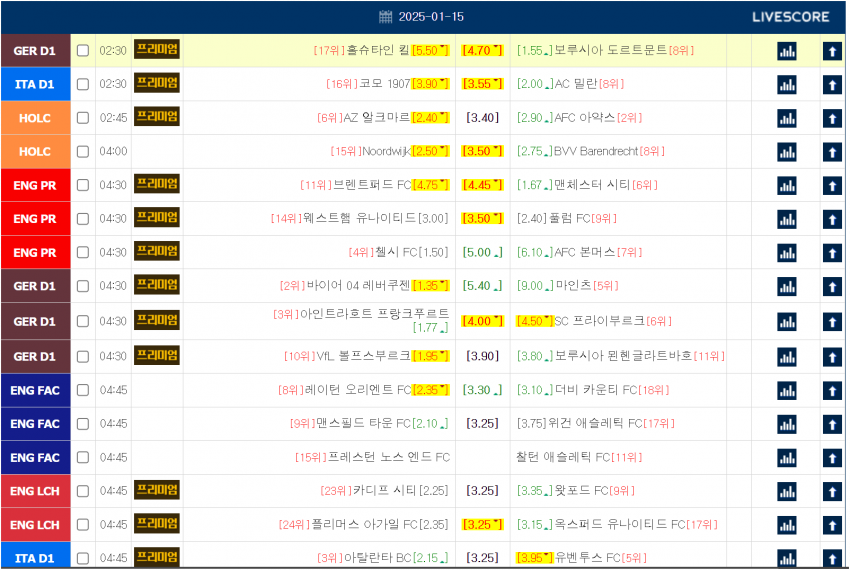Click up-arrow icon on 카디프 시티 row
The width and height of the screenshot is (850, 570).
point(832,492)
